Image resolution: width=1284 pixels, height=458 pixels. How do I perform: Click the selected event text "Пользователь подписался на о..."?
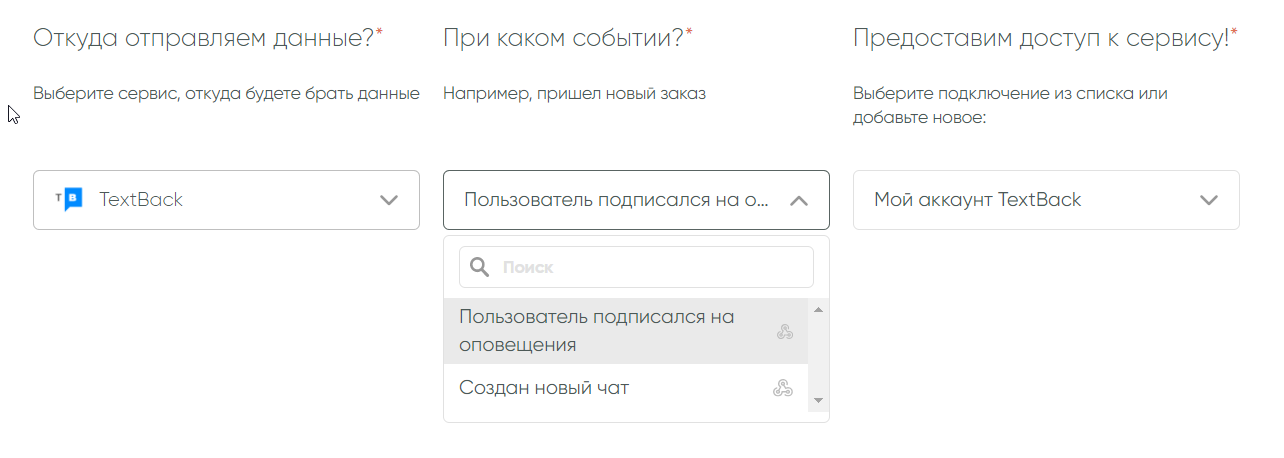pos(616,200)
